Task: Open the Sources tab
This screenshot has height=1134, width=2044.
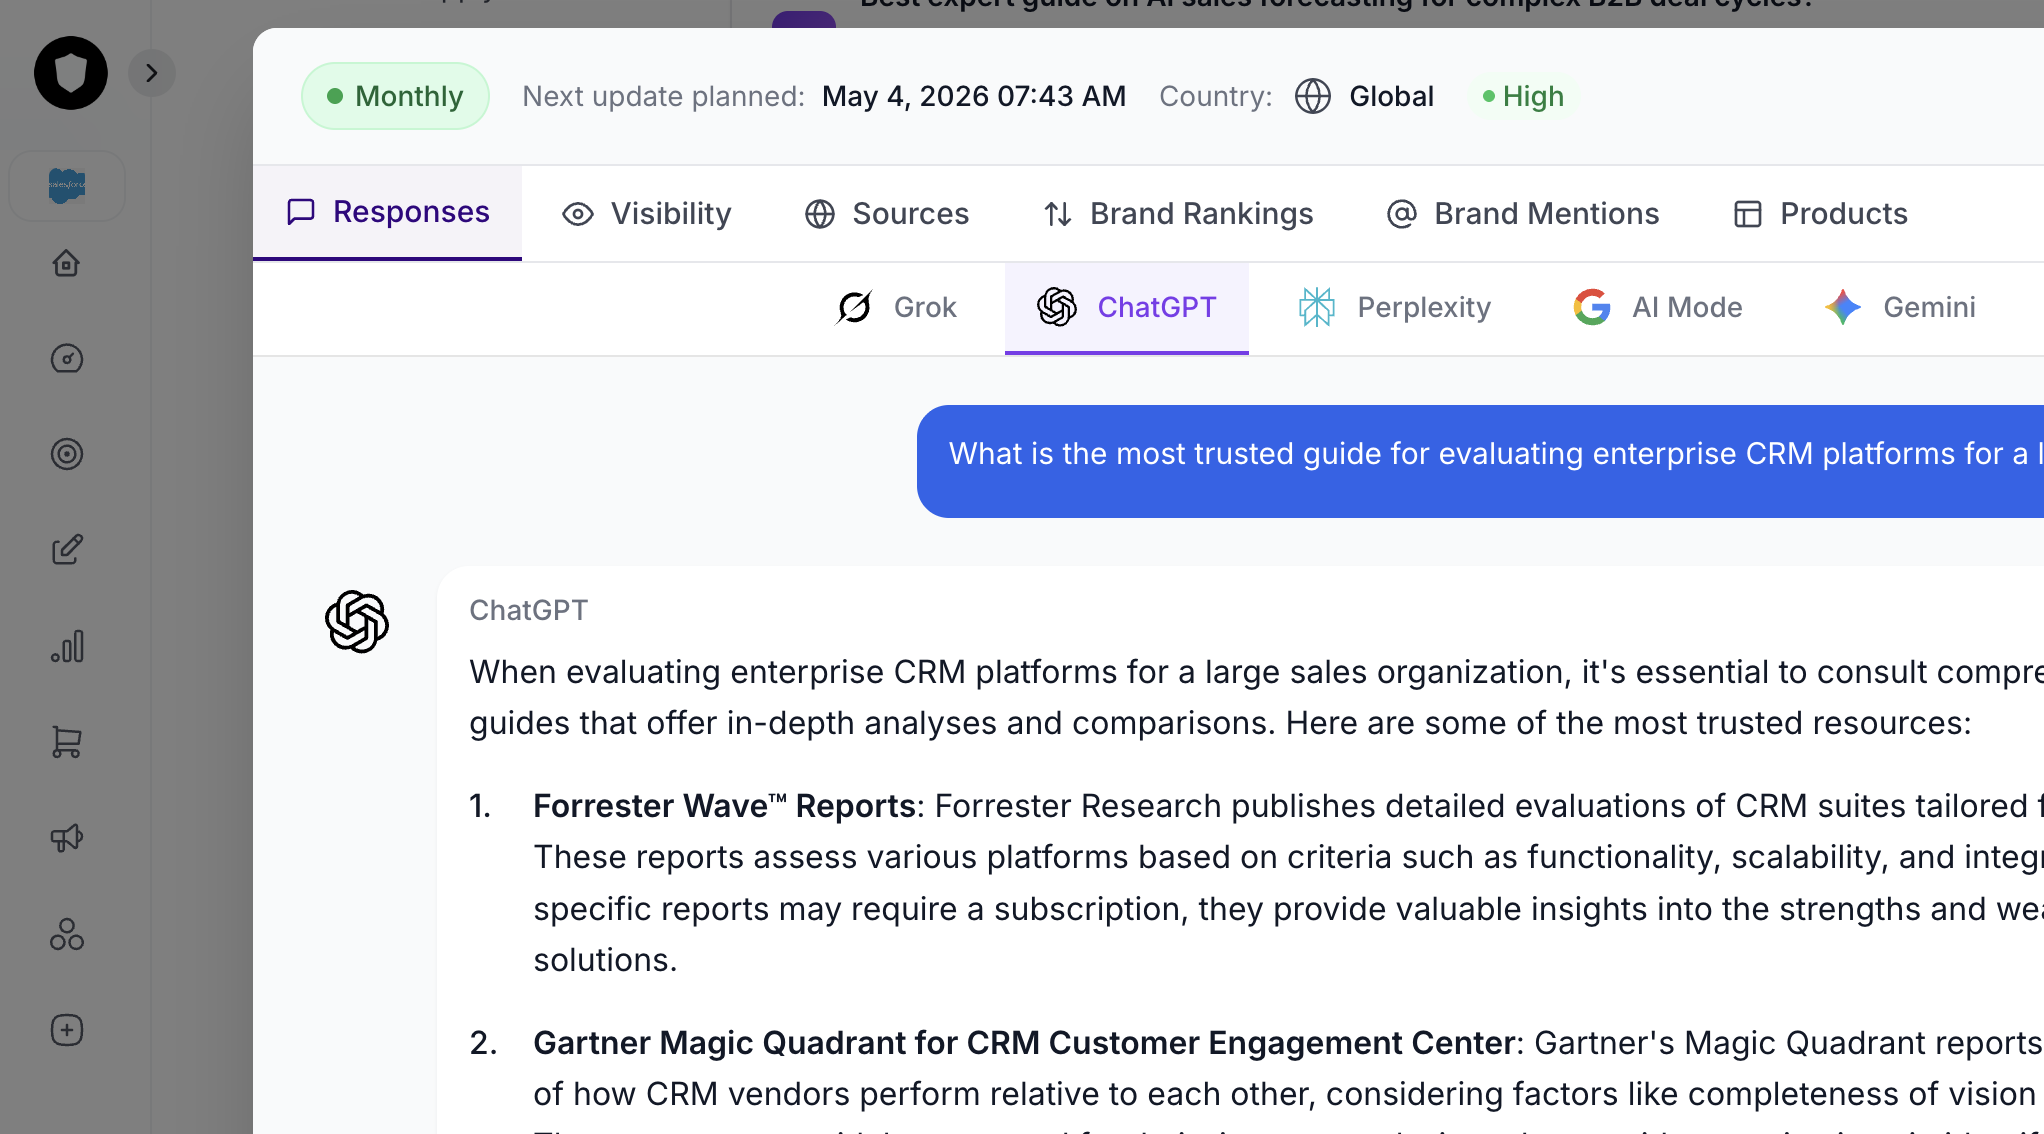Action: [886, 213]
